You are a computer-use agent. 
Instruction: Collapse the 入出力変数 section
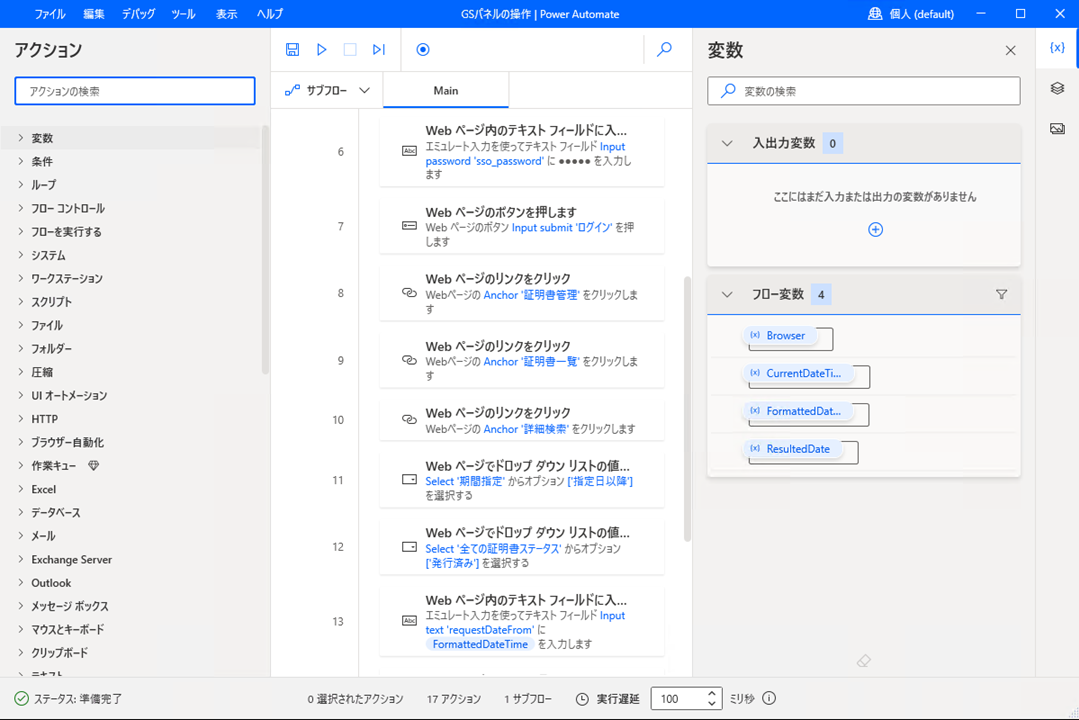click(x=727, y=143)
